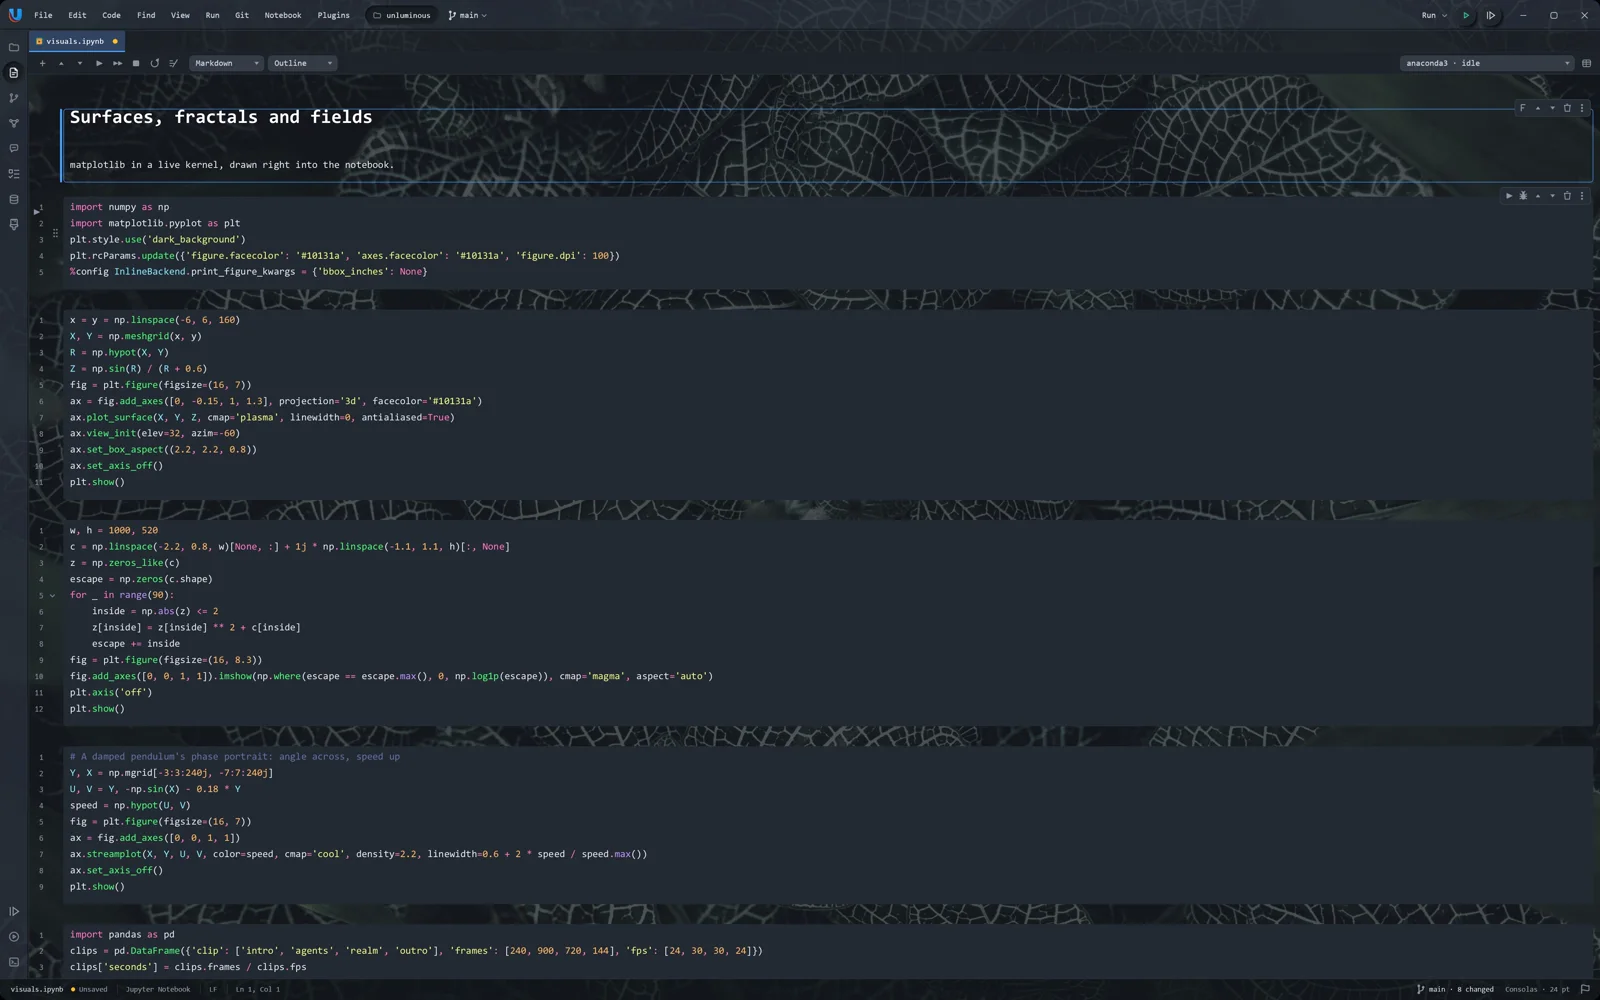
Task: Open the checklist tasks panel in sidebar
Action: [14, 174]
